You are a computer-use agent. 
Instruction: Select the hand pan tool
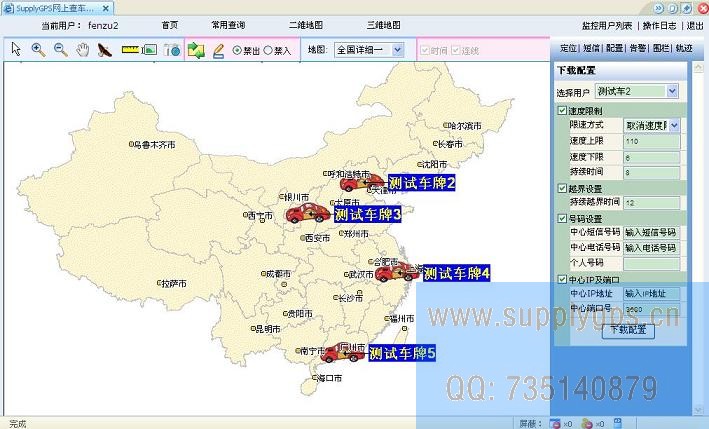click(x=82, y=48)
